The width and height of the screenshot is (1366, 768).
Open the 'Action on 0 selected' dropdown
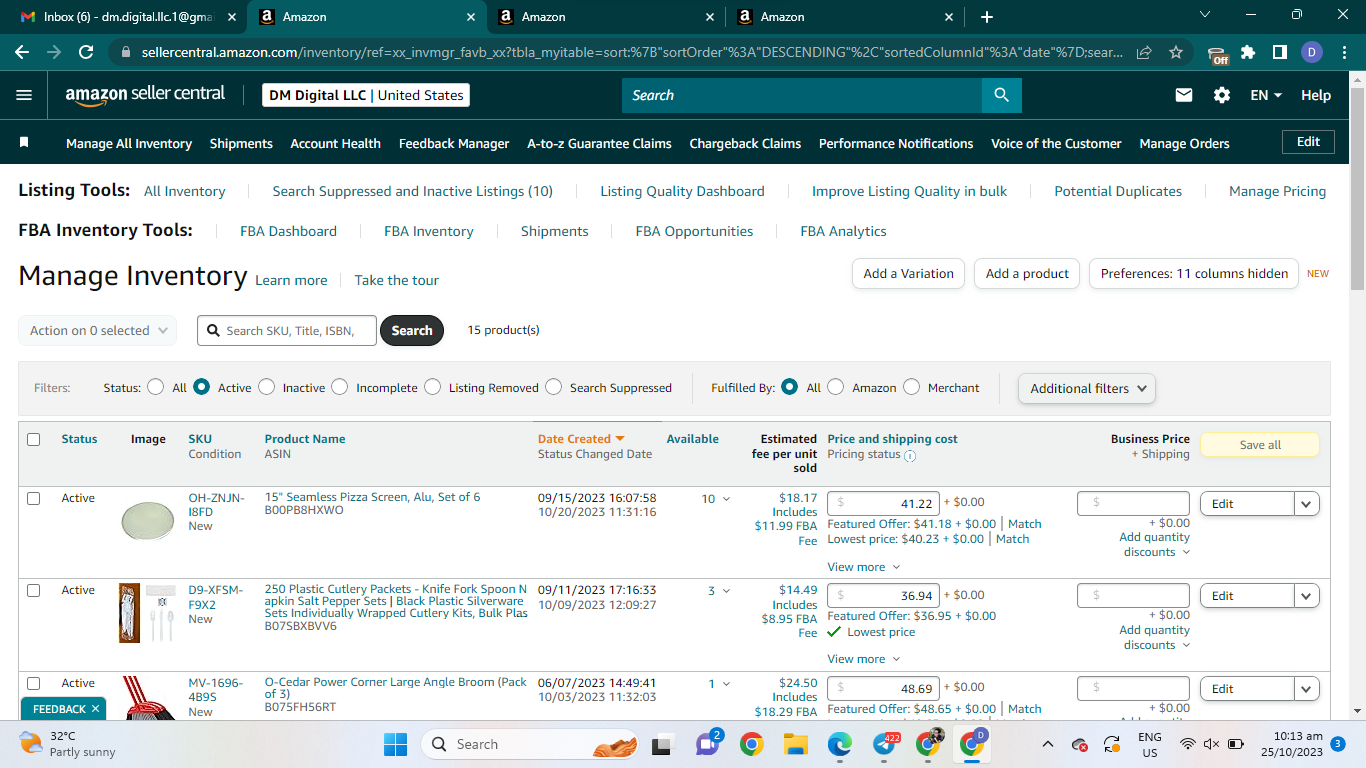[x=98, y=330]
